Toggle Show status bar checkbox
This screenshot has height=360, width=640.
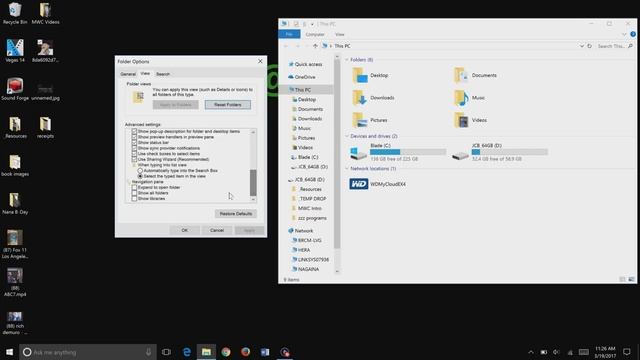(x=134, y=142)
